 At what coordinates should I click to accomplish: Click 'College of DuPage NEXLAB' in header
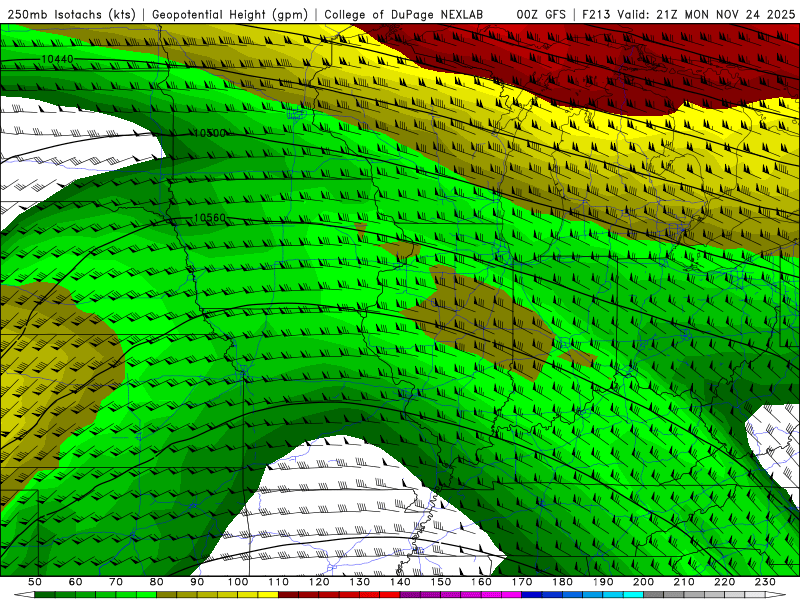click(403, 14)
